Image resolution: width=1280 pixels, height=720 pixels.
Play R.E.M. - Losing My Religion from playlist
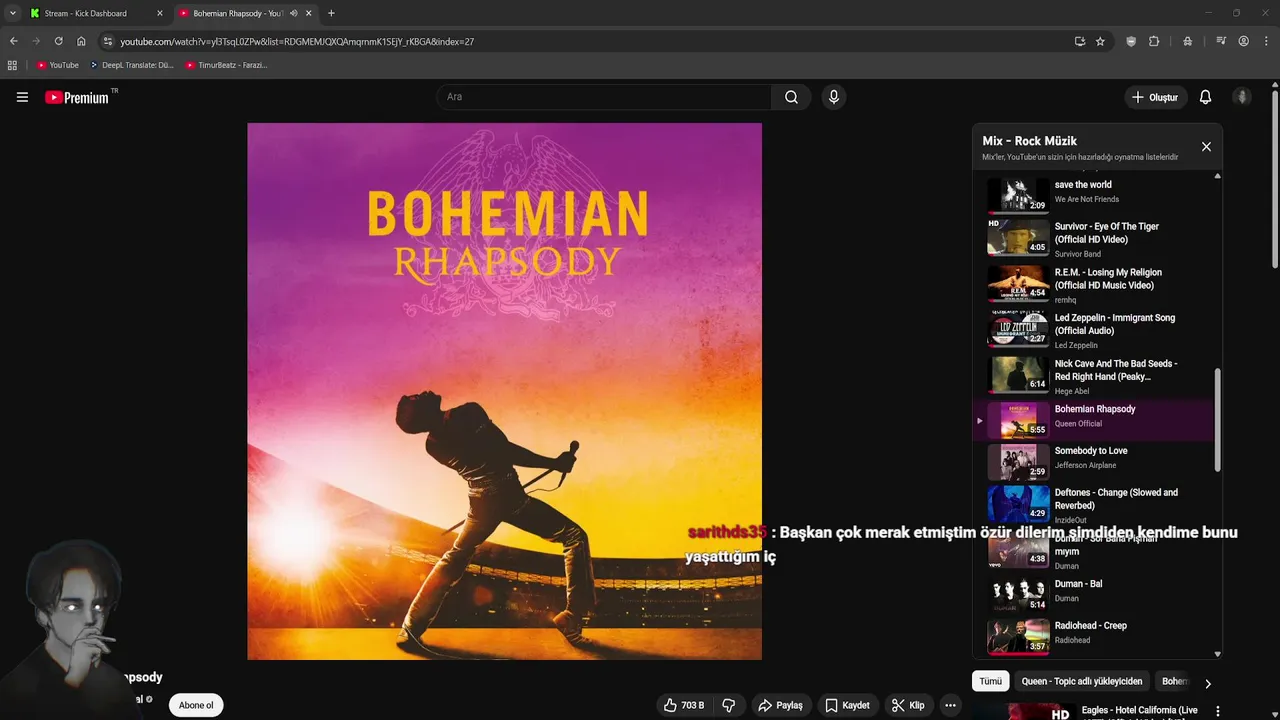coord(1096,285)
